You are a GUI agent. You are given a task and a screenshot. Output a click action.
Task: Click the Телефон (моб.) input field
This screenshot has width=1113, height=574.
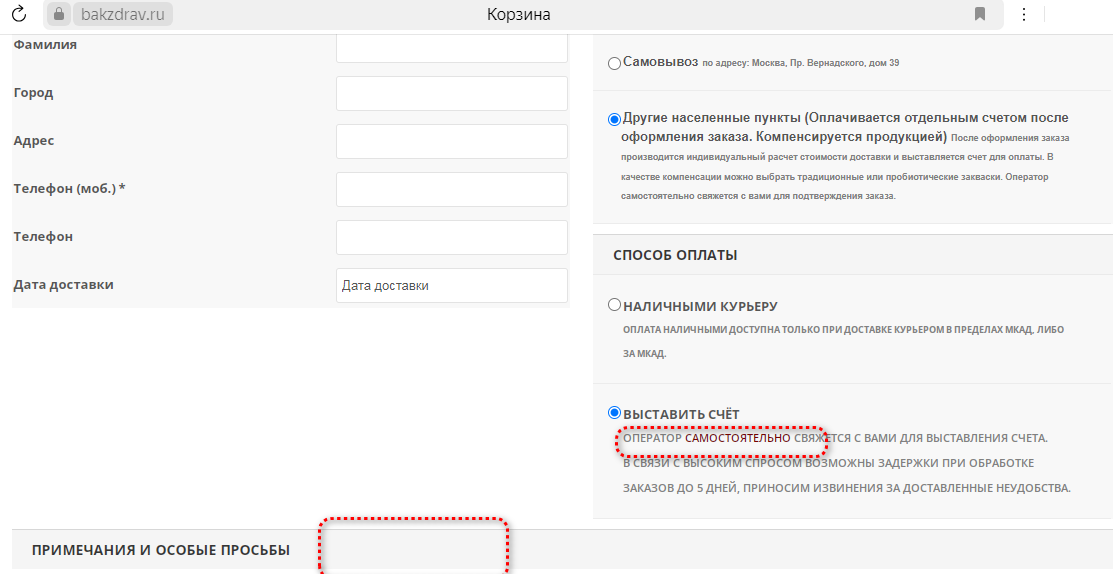pyautogui.click(x=452, y=189)
